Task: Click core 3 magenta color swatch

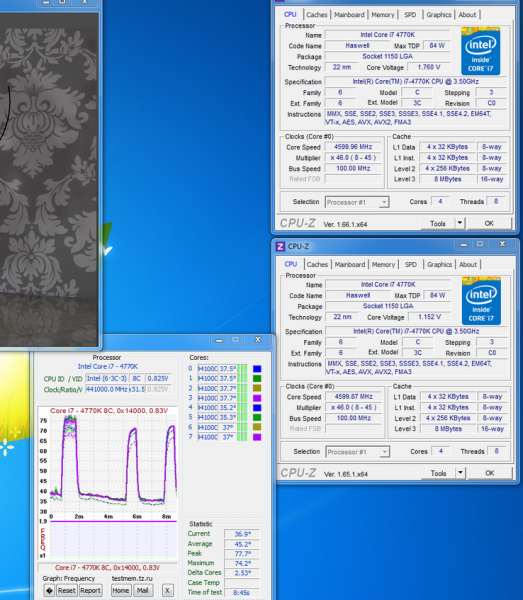Action: coord(257,398)
